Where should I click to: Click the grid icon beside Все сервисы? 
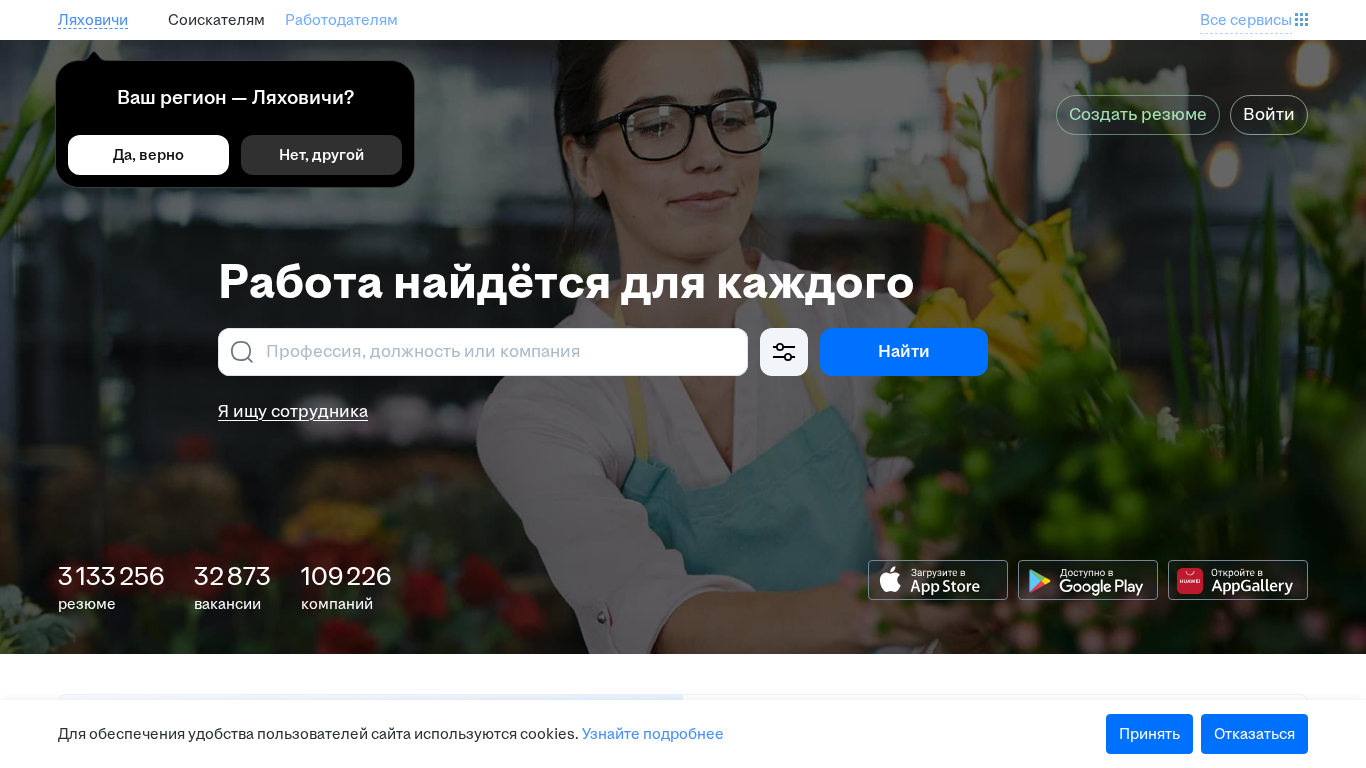pyautogui.click(x=1301, y=20)
